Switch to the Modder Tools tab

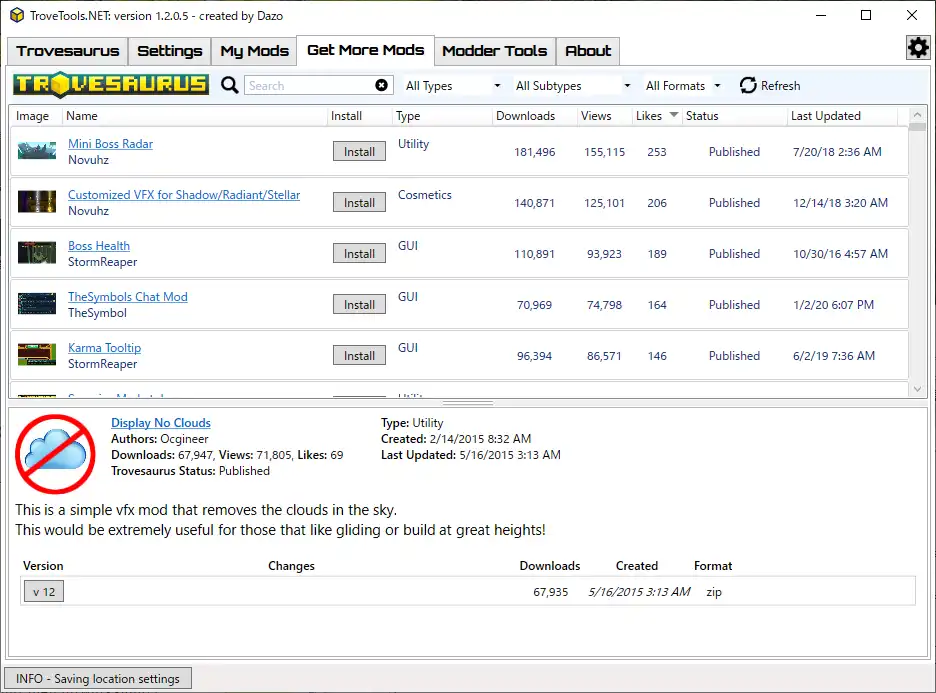[494, 51]
